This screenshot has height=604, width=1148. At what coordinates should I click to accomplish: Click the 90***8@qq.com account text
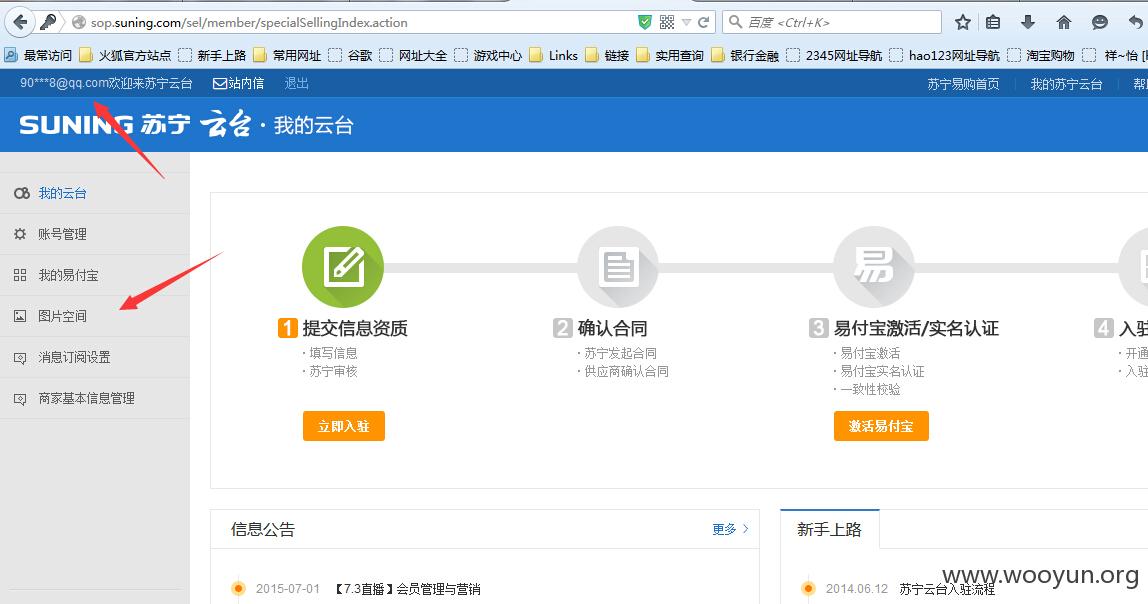pos(63,83)
